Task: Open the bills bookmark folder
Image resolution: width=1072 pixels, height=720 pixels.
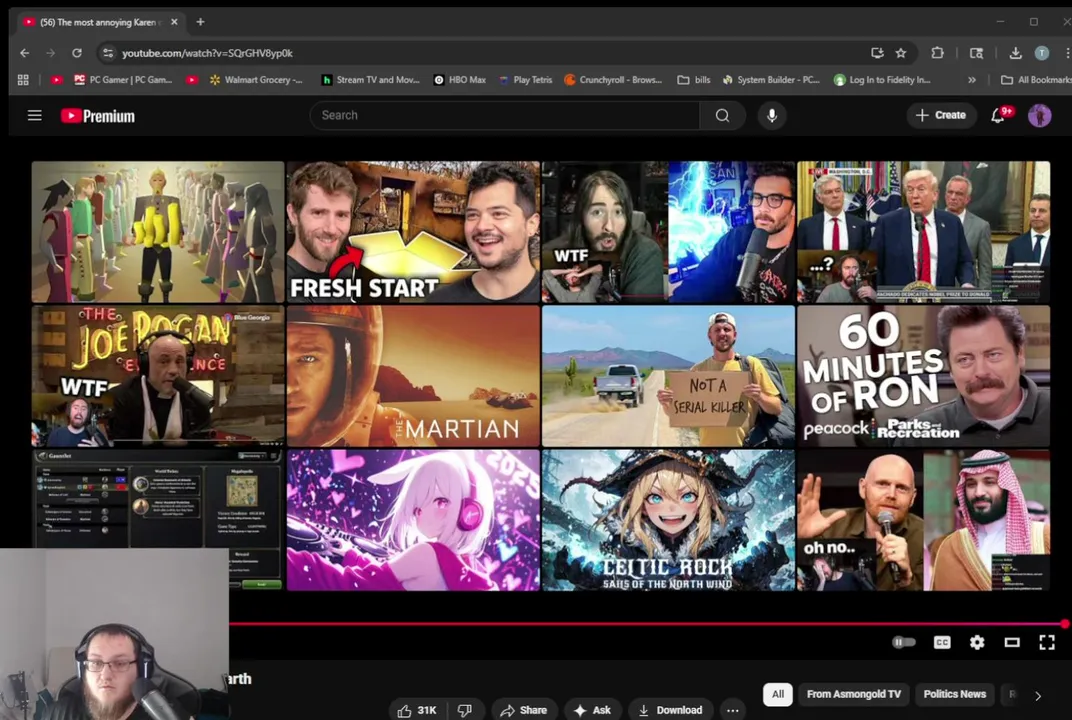Action: pos(694,80)
